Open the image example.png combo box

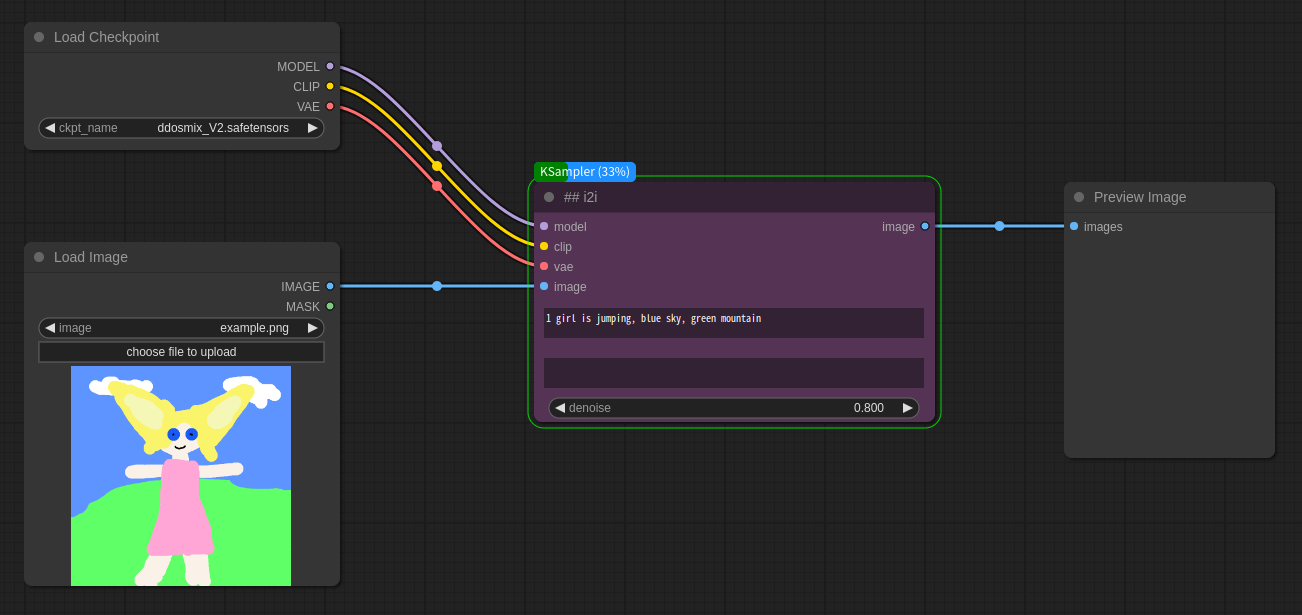tap(181, 328)
